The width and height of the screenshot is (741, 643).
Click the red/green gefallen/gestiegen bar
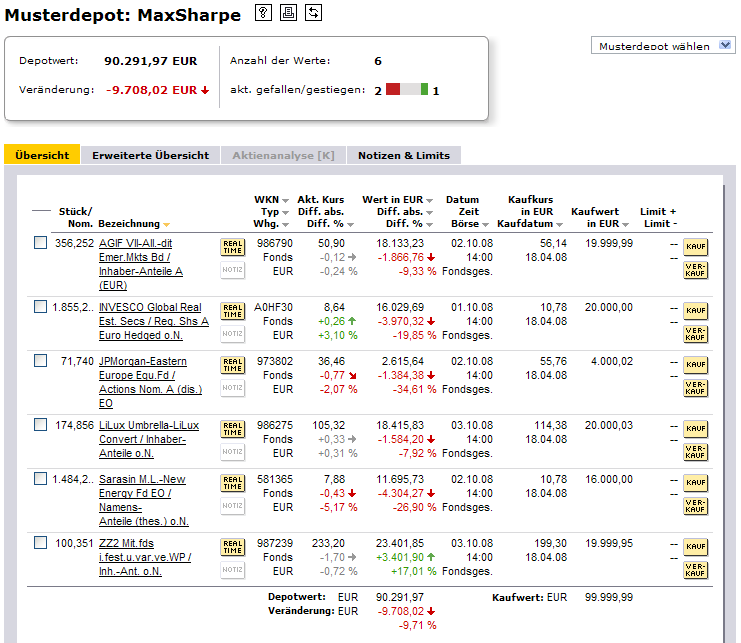coord(407,90)
